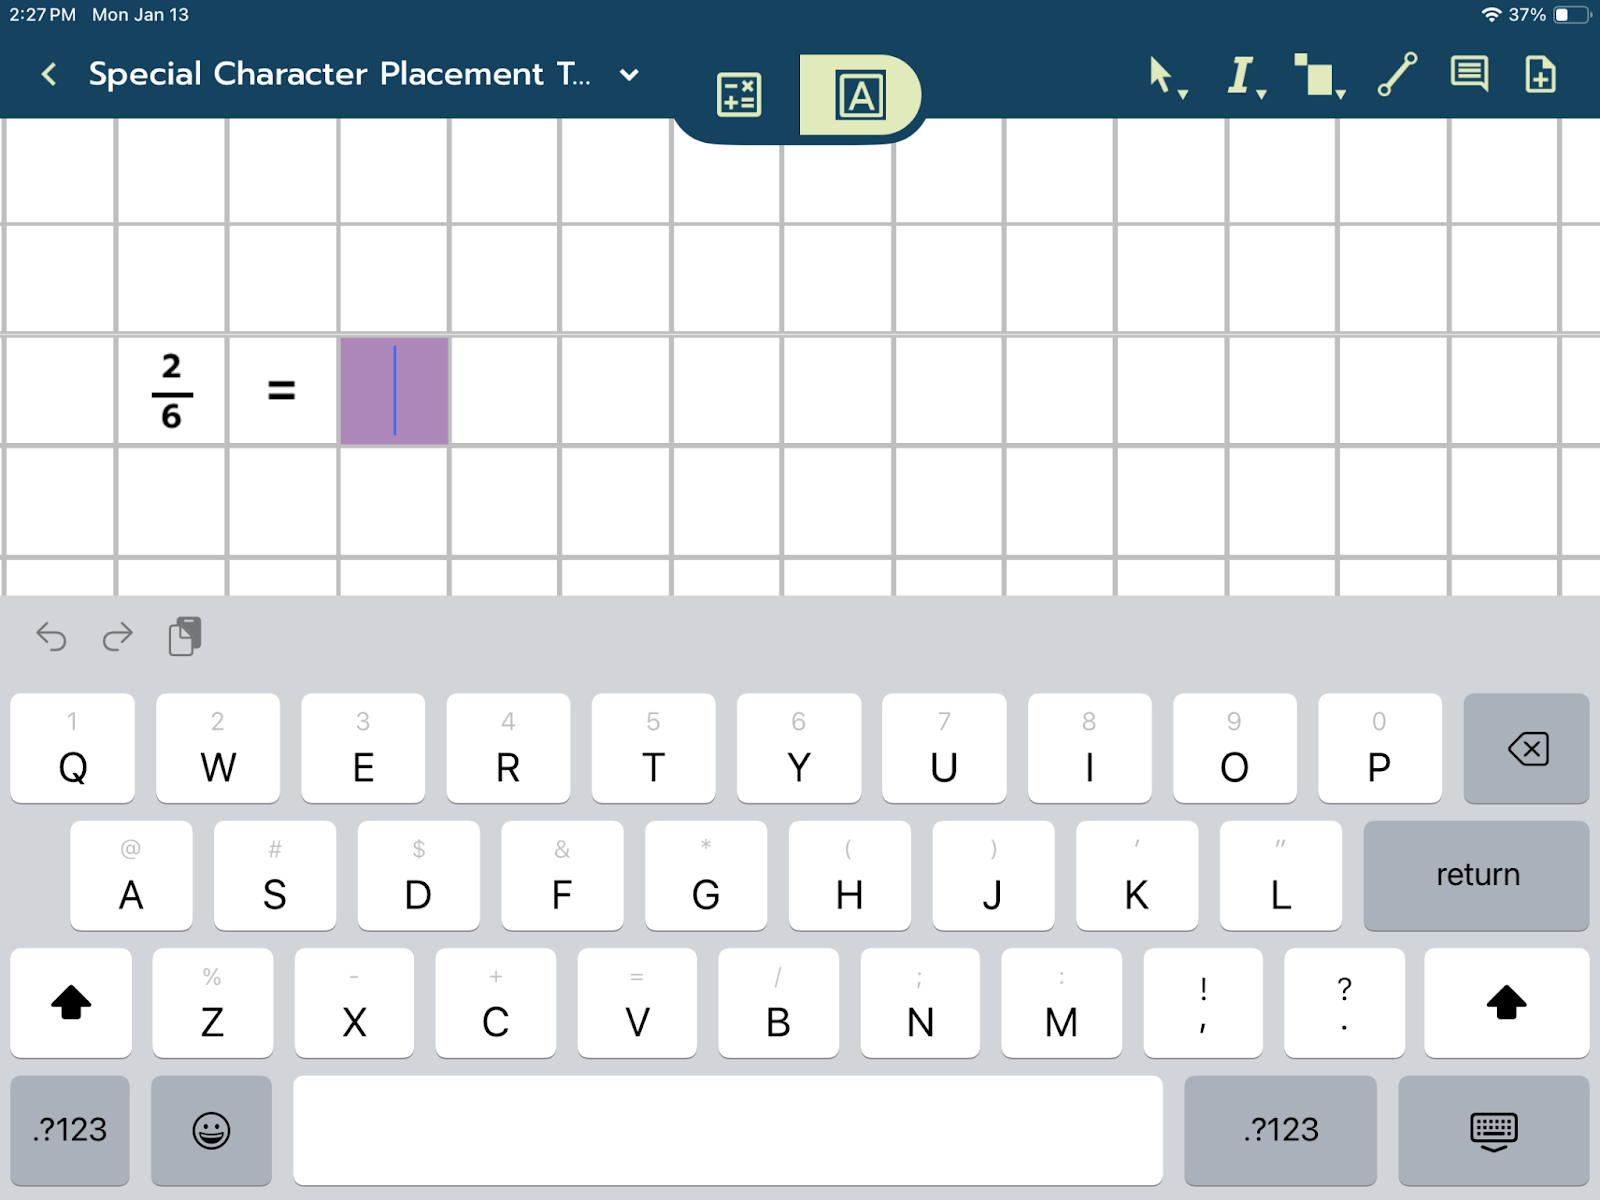Expand the document title dropdown chevron
The height and width of the screenshot is (1200, 1600).
pos(629,75)
